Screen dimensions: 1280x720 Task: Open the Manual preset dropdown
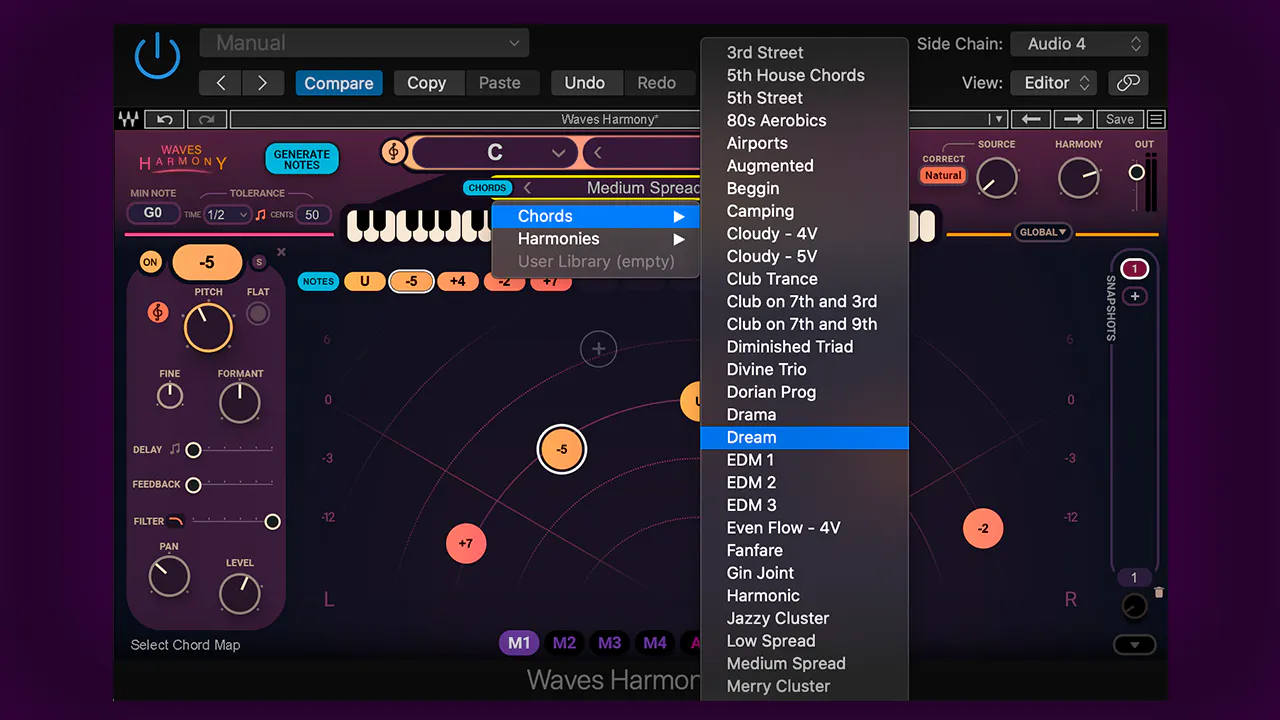(x=364, y=43)
